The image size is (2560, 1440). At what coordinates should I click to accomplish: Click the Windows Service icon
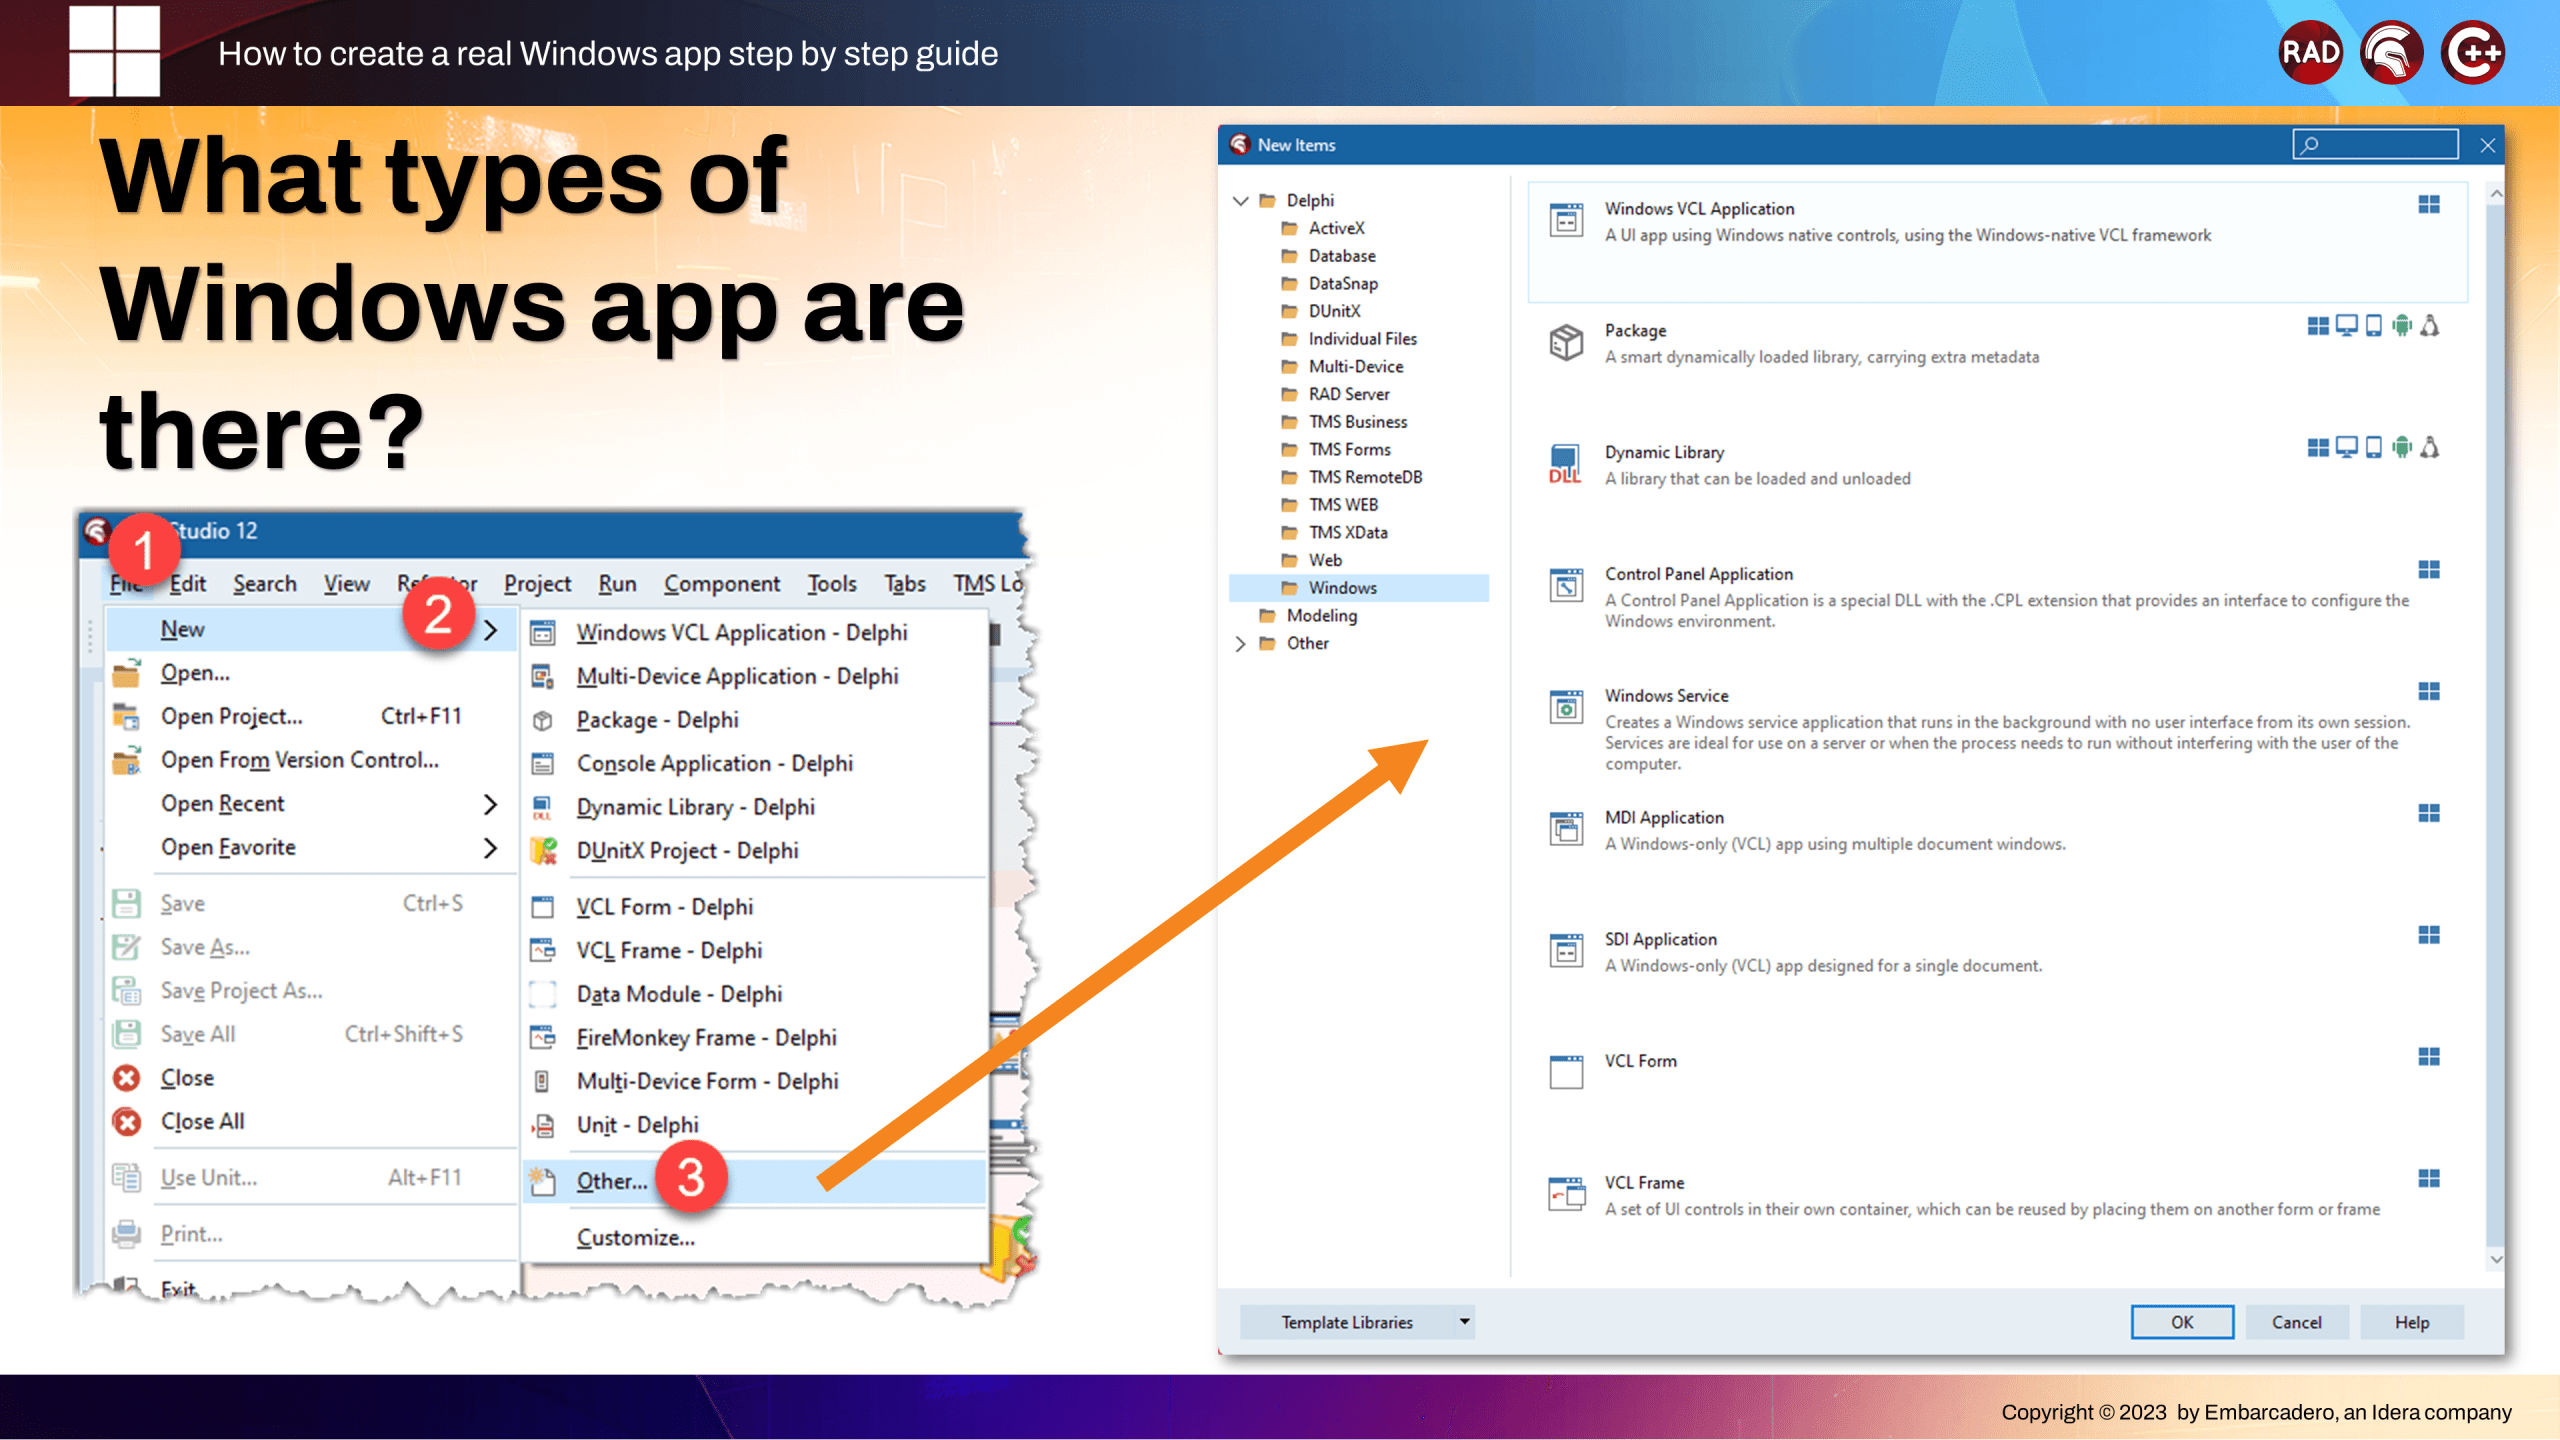(1566, 707)
